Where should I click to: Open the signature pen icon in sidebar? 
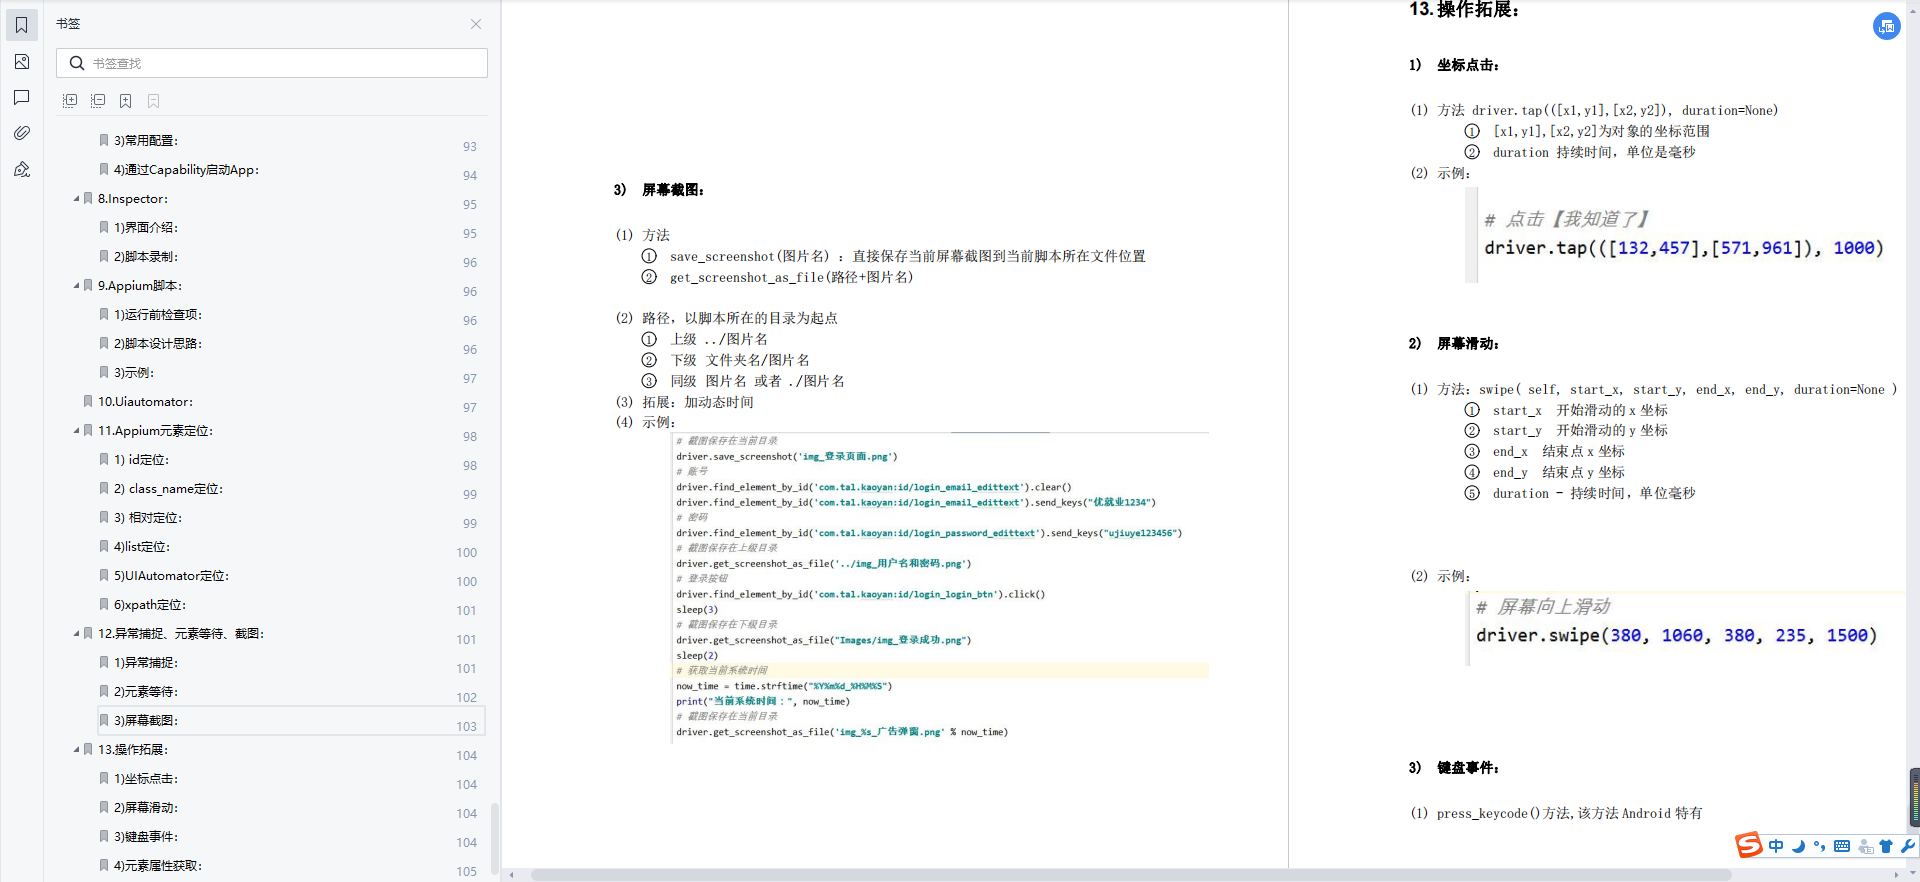click(22, 169)
